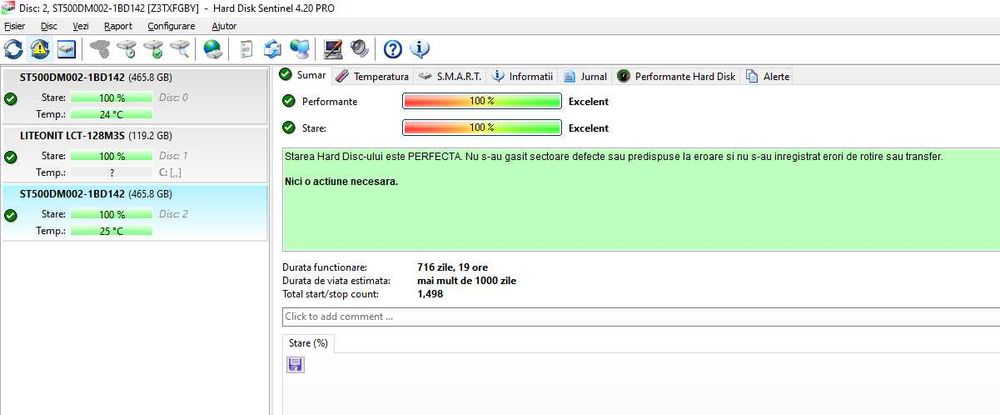Viewport: 1000px width, 415px height.
Task: Click the 25 °C temperature bar for Disc 2
Action: [x=112, y=231]
